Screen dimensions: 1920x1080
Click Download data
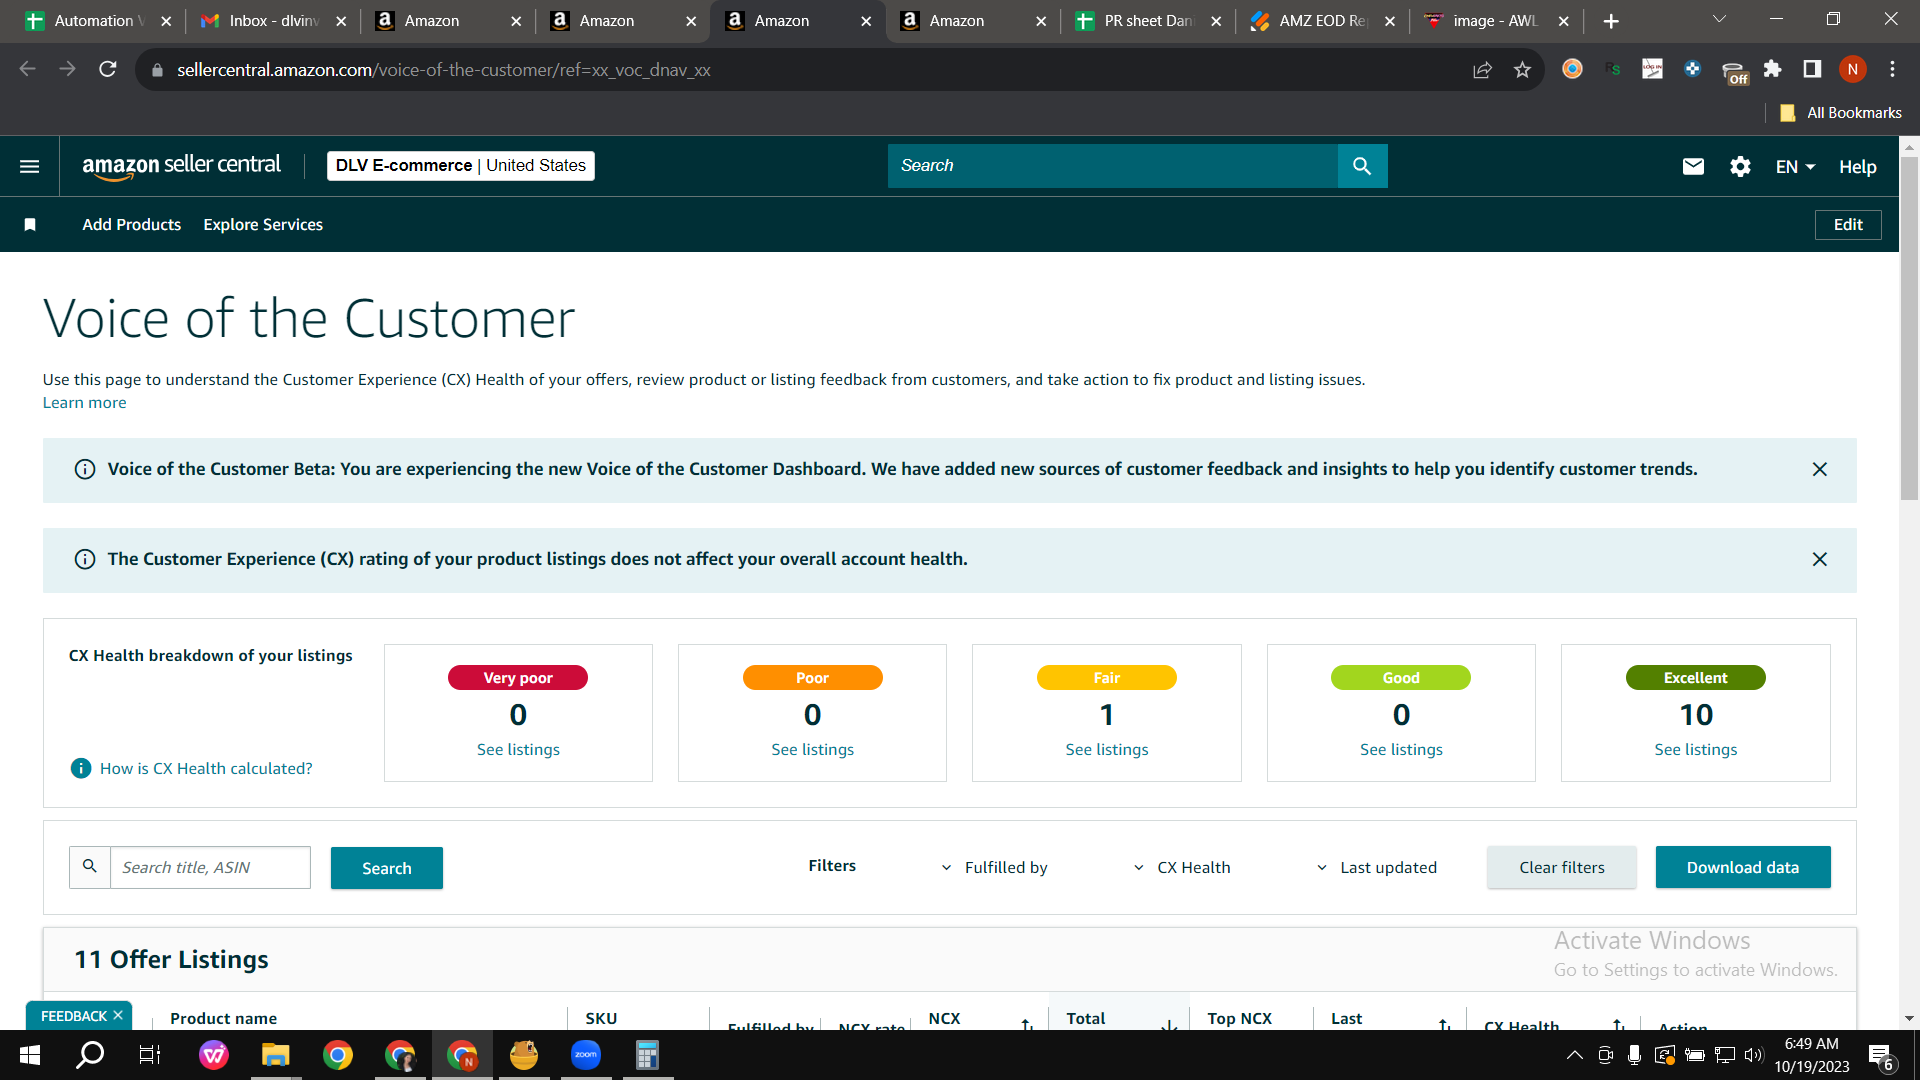point(1743,867)
